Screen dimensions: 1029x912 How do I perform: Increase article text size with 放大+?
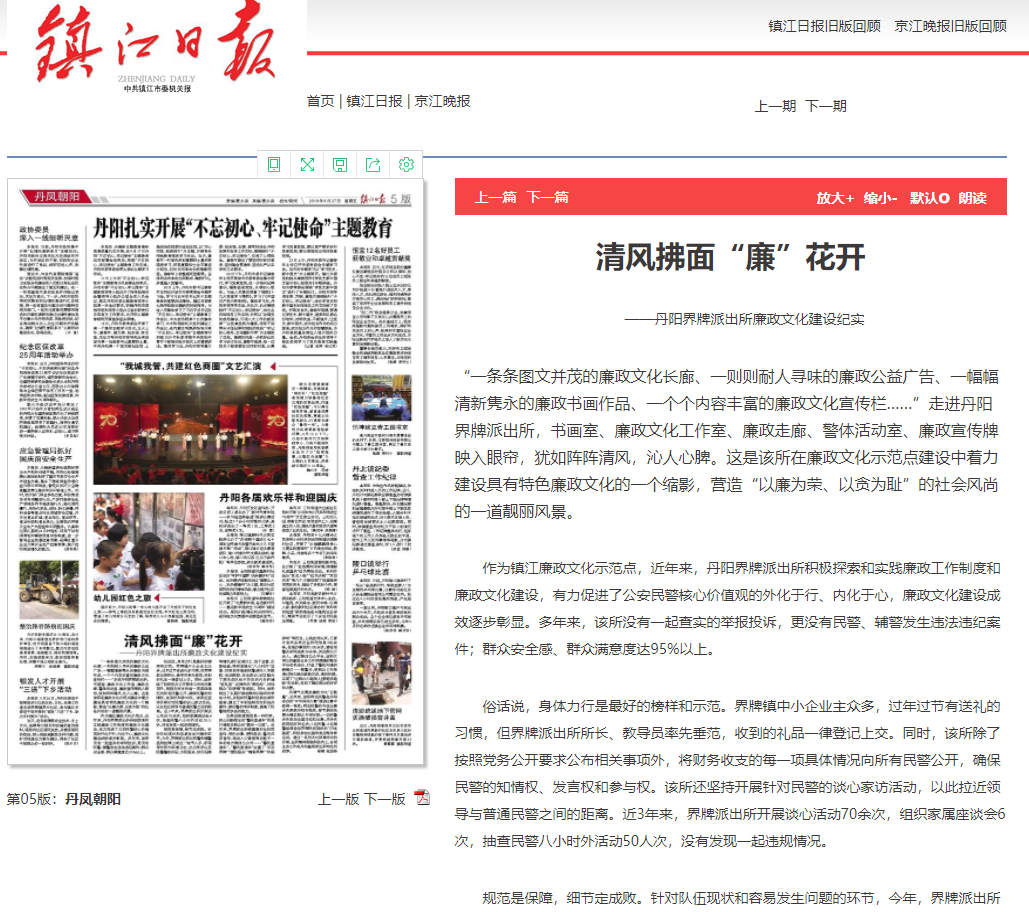[835, 198]
